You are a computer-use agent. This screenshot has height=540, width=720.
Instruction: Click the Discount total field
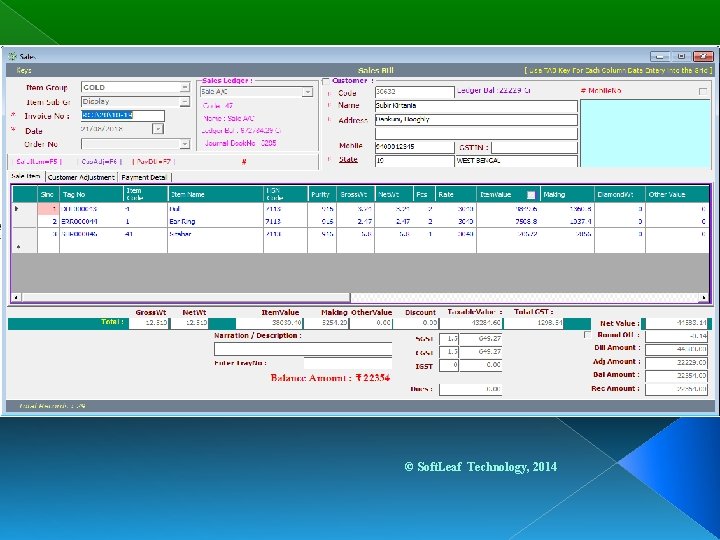click(x=416, y=323)
